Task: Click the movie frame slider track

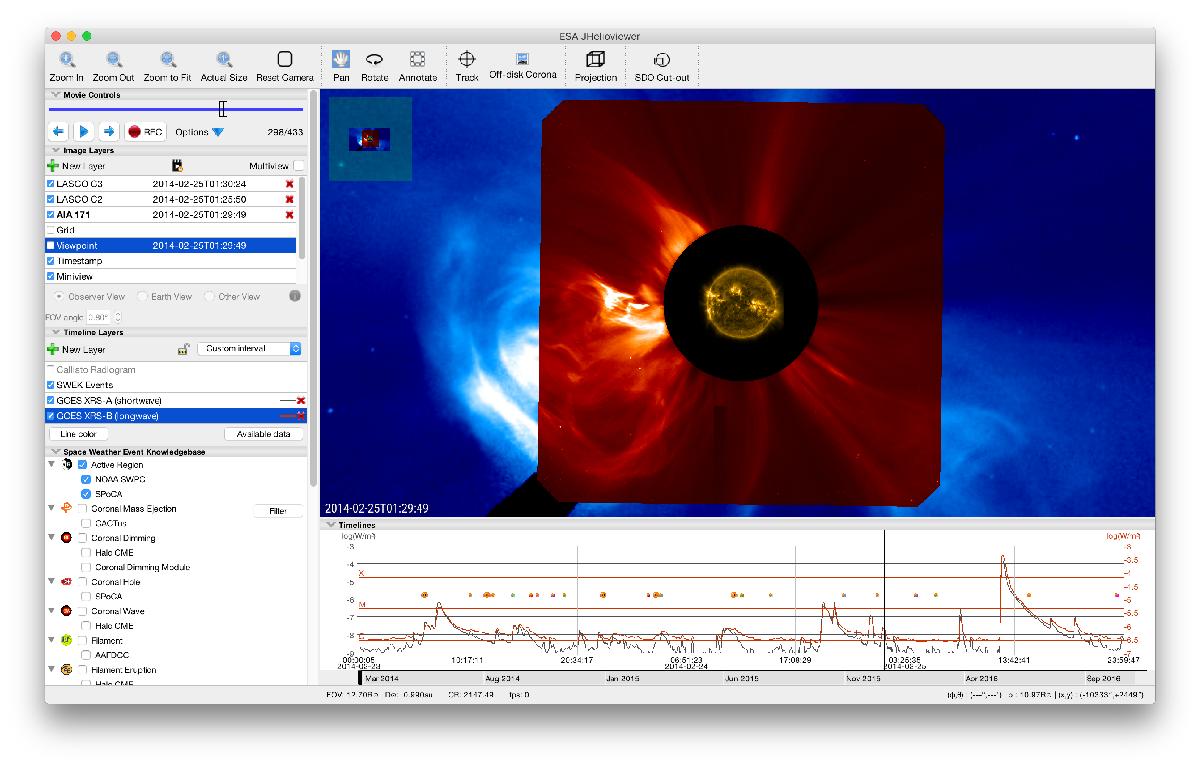Action: [130, 109]
